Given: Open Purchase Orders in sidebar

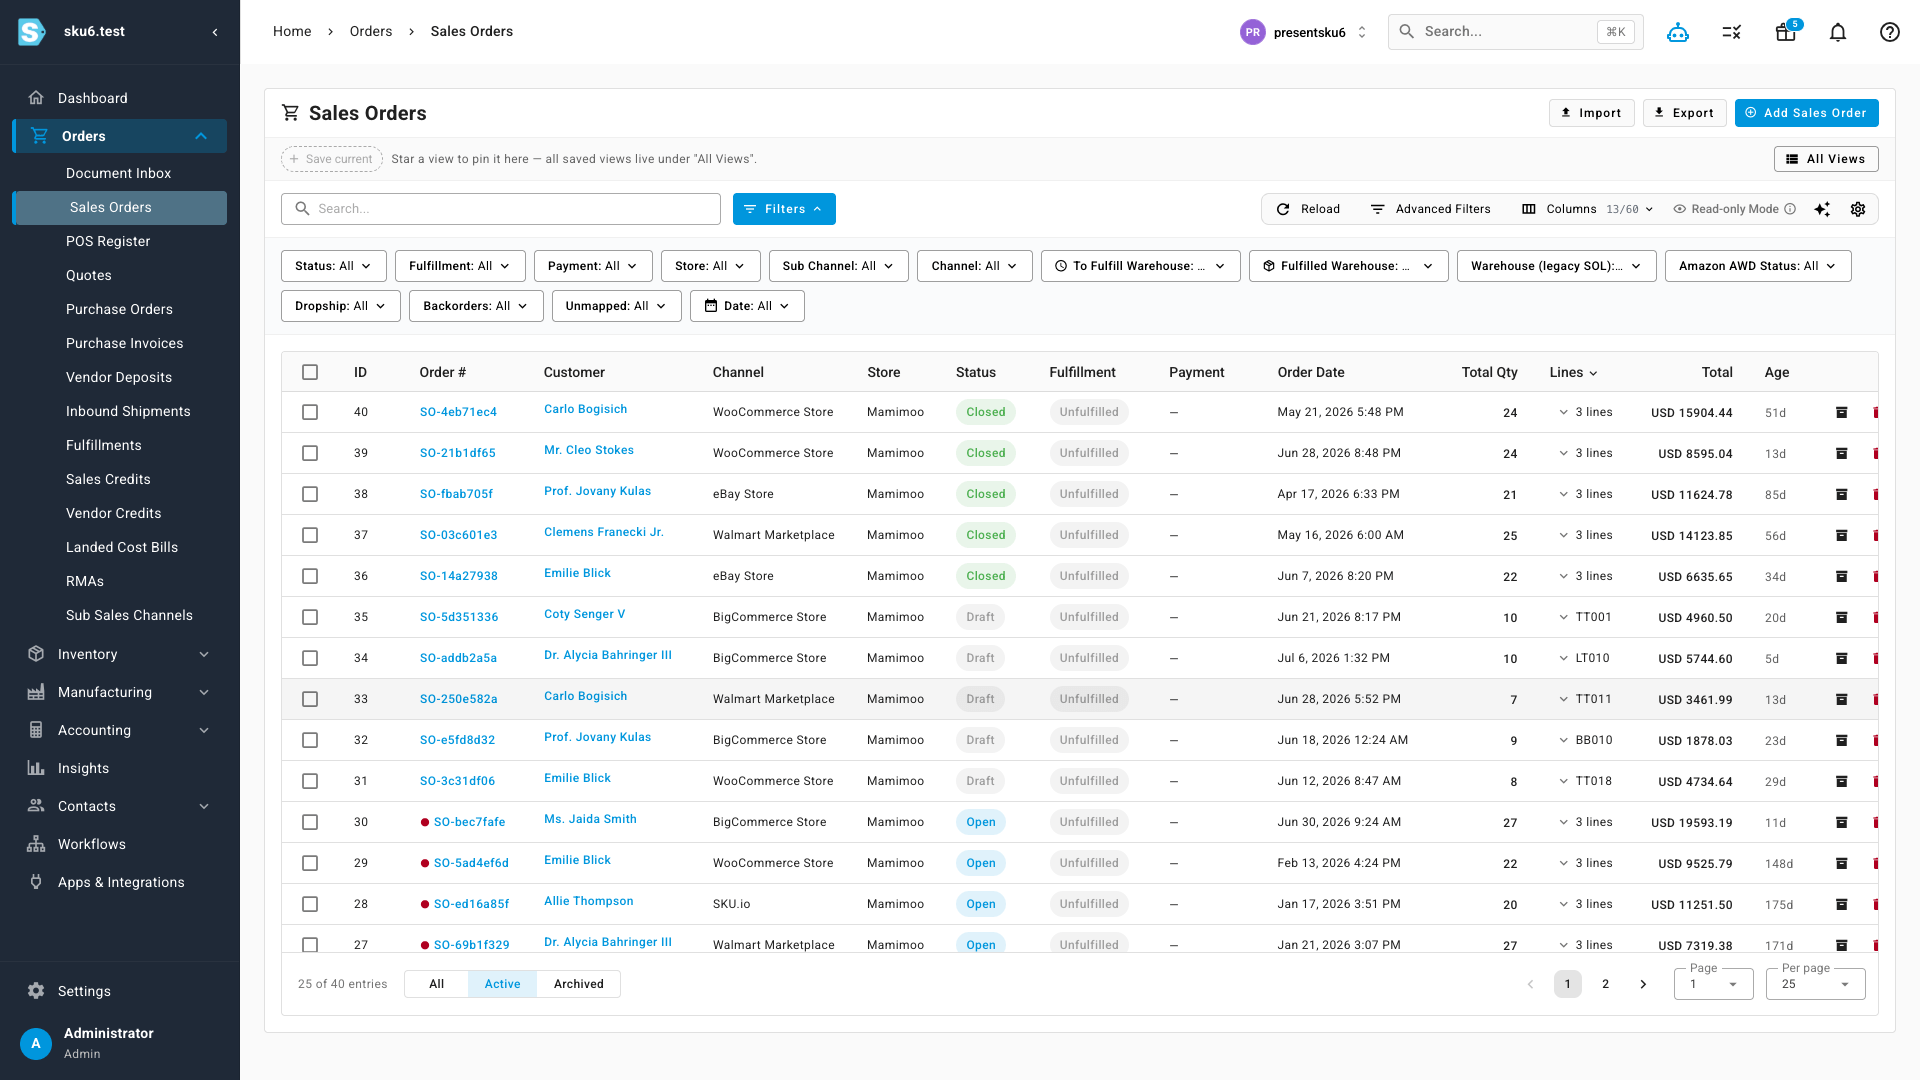Looking at the screenshot, I should click(119, 309).
